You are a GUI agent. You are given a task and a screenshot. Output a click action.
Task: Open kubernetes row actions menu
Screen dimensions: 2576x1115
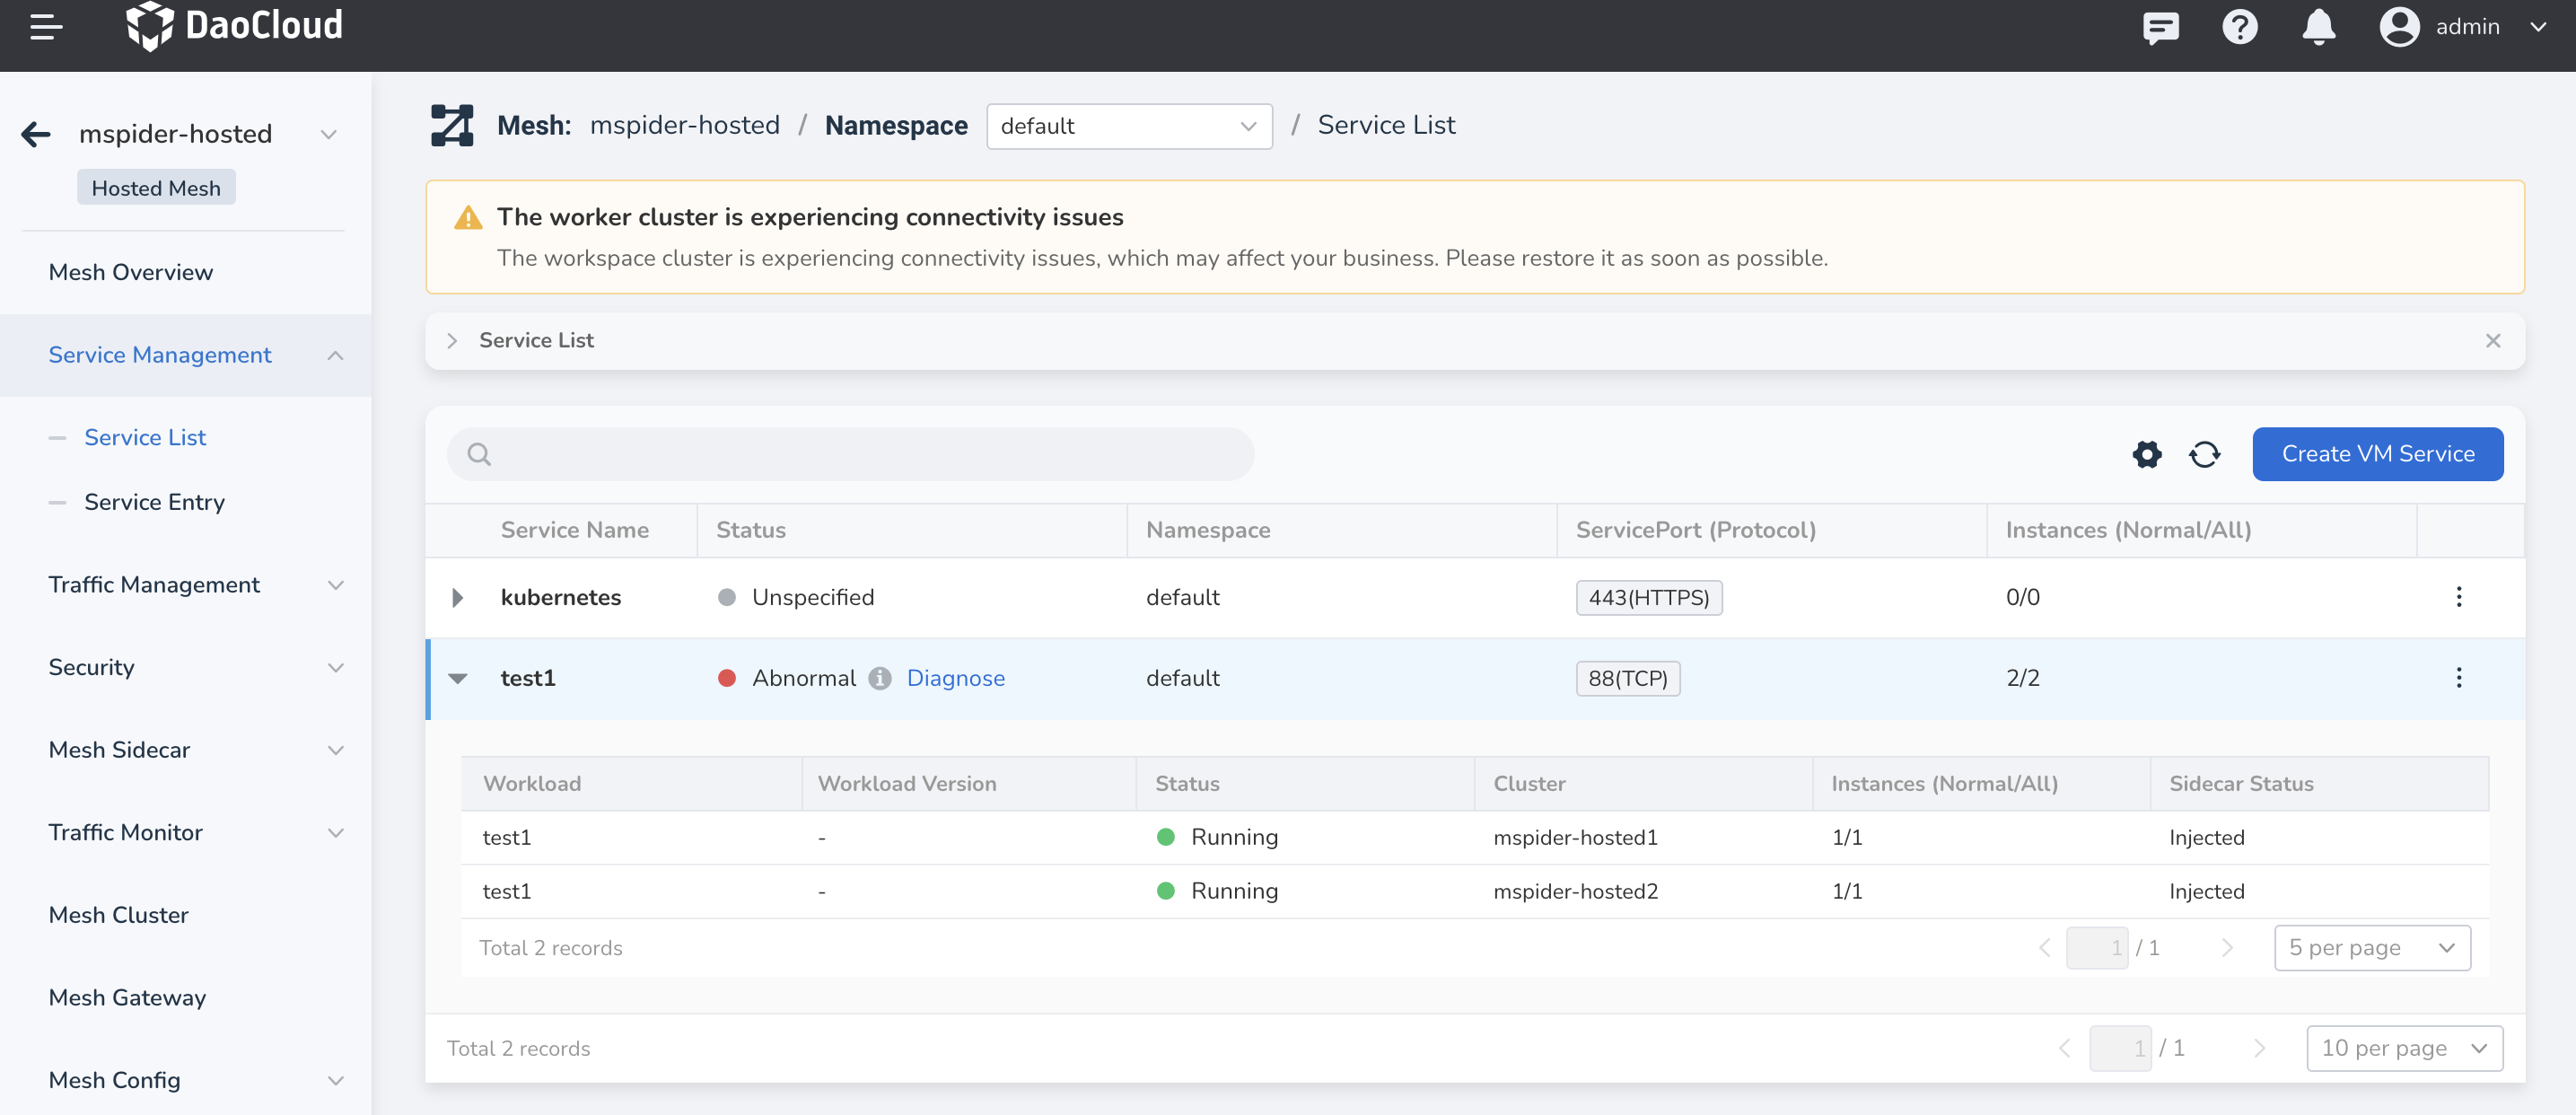(2458, 597)
